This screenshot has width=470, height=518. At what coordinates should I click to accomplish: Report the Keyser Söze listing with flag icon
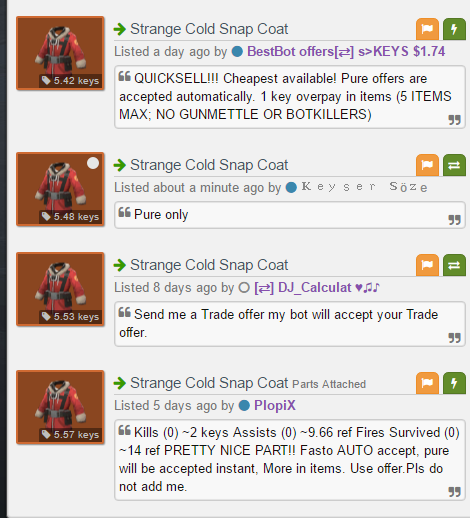[x=427, y=165]
